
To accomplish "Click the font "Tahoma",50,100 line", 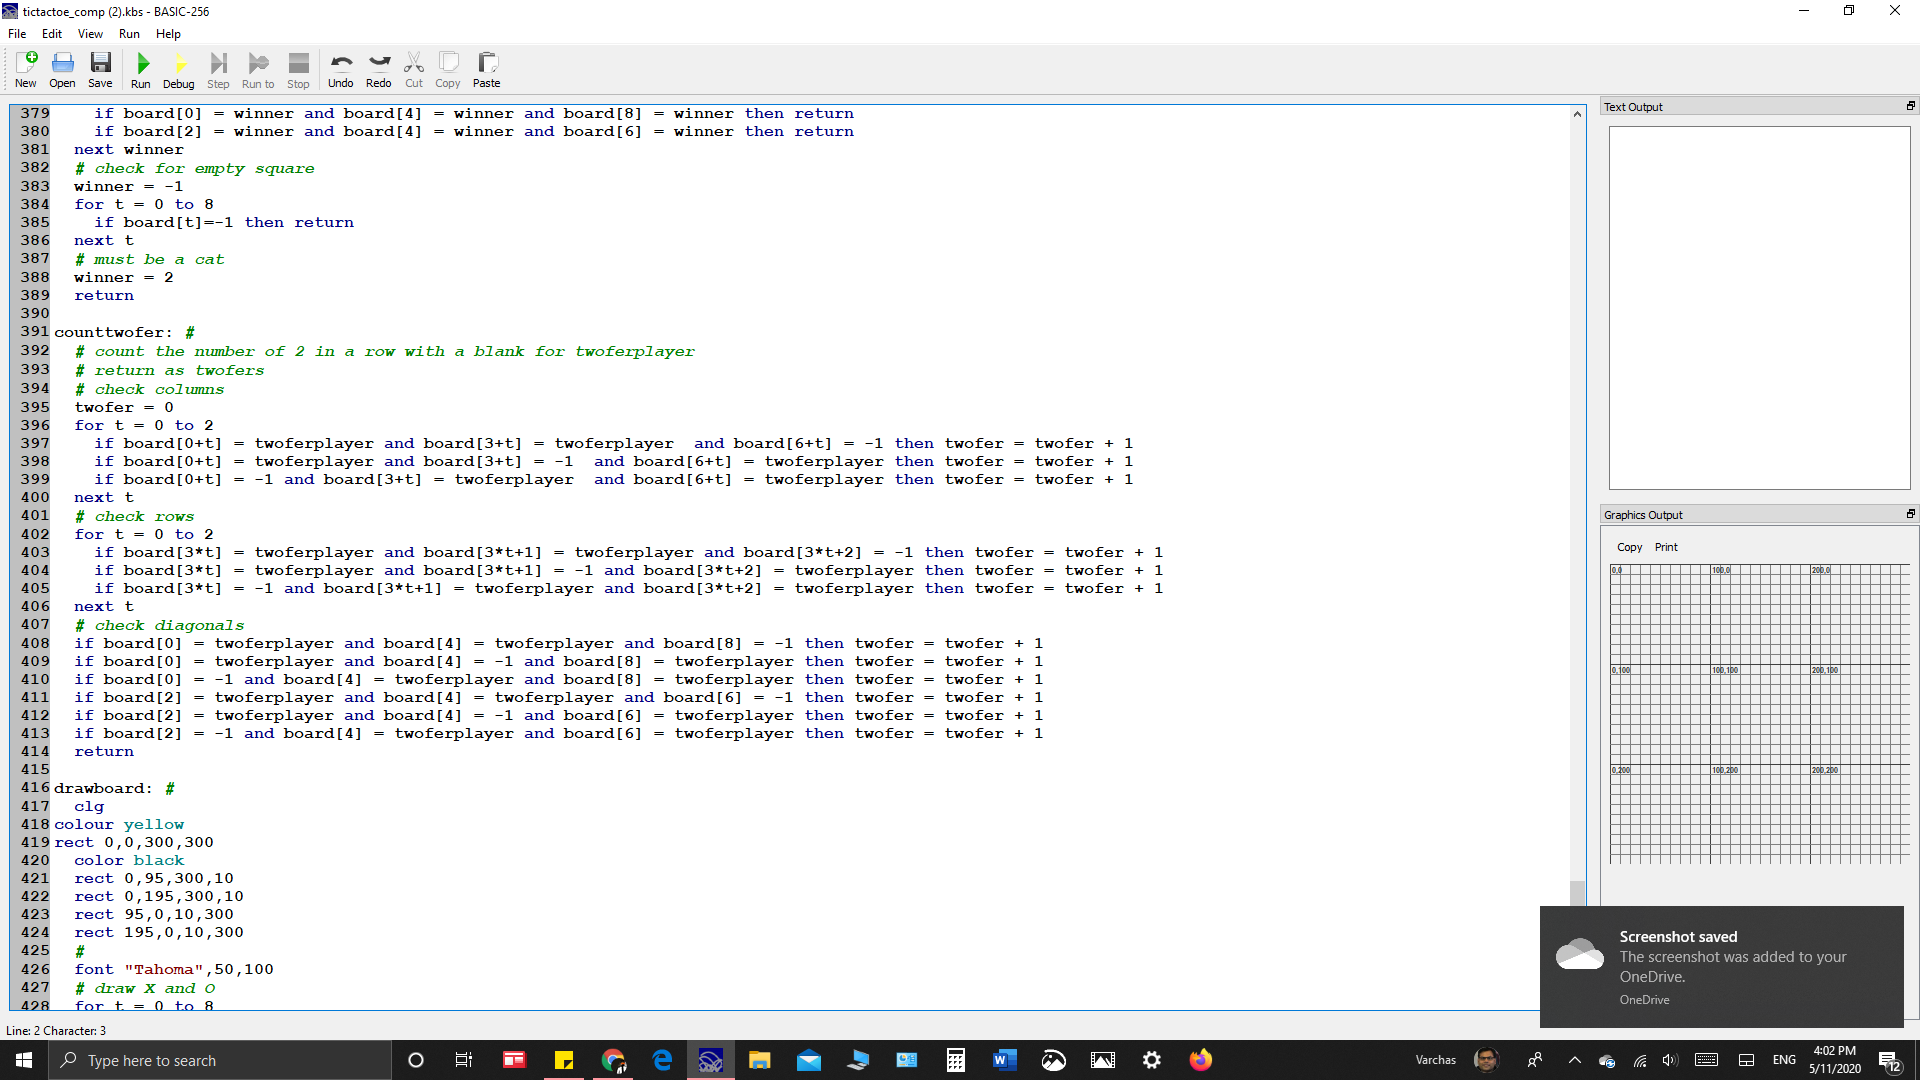I will pyautogui.click(x=174, y=969).
